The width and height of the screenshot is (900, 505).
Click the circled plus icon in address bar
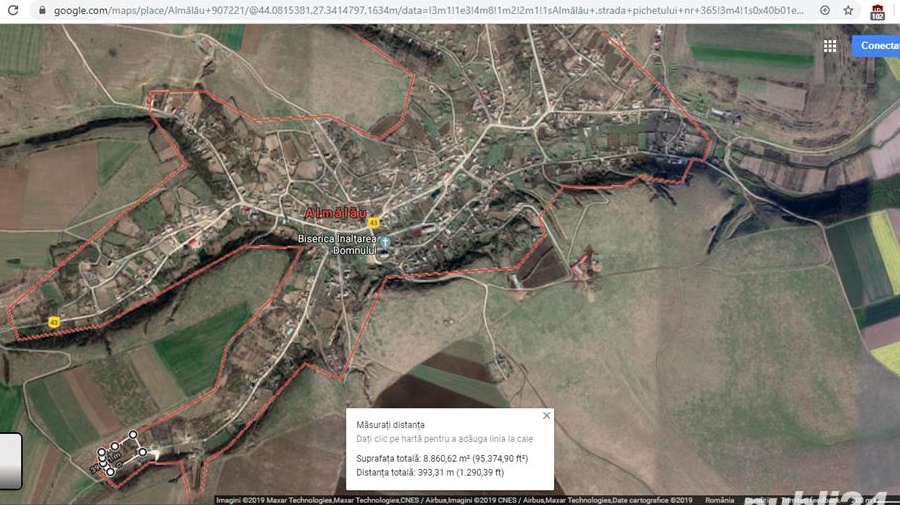tap(824, 10)
